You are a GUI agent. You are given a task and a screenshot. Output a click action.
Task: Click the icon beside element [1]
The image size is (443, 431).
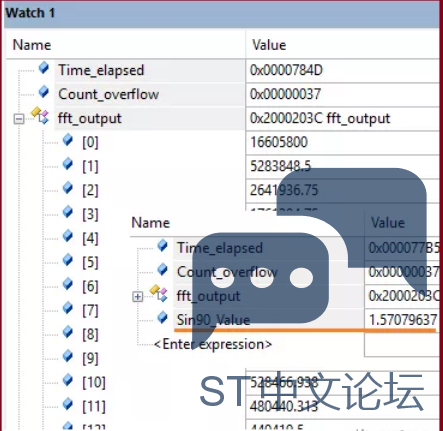pos(68,164)
